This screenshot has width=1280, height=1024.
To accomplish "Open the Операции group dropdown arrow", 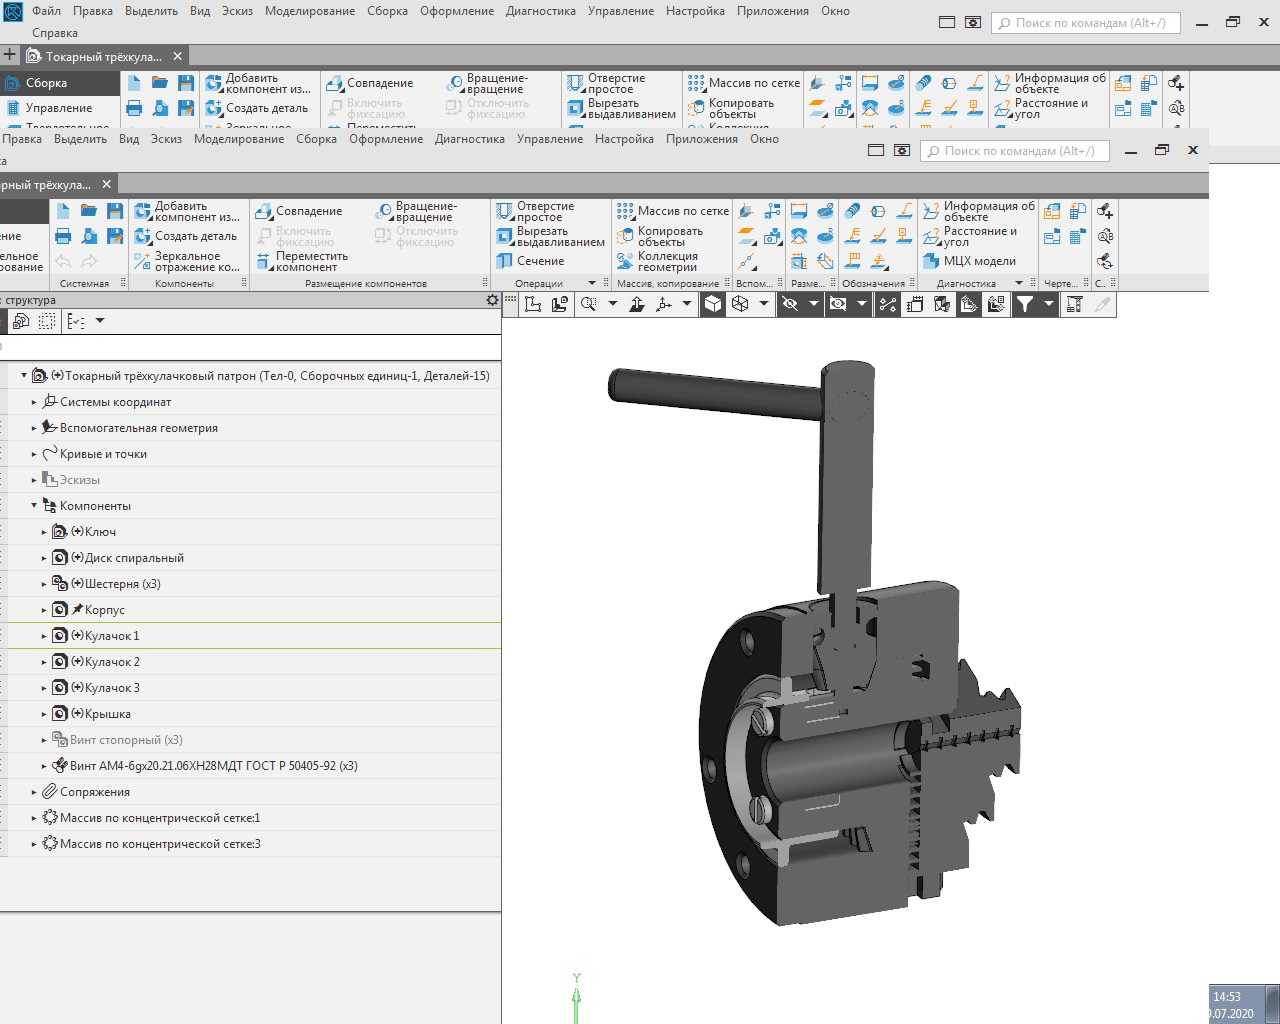I will [592, 283].
